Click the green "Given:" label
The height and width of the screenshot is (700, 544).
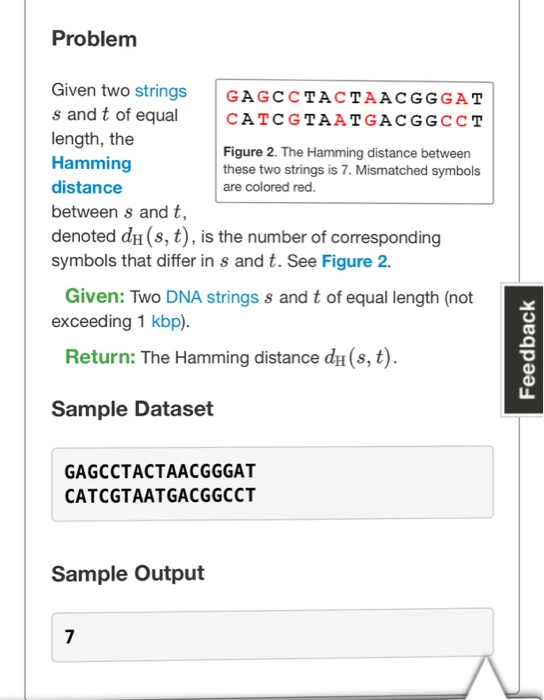[x=95, y=296]
